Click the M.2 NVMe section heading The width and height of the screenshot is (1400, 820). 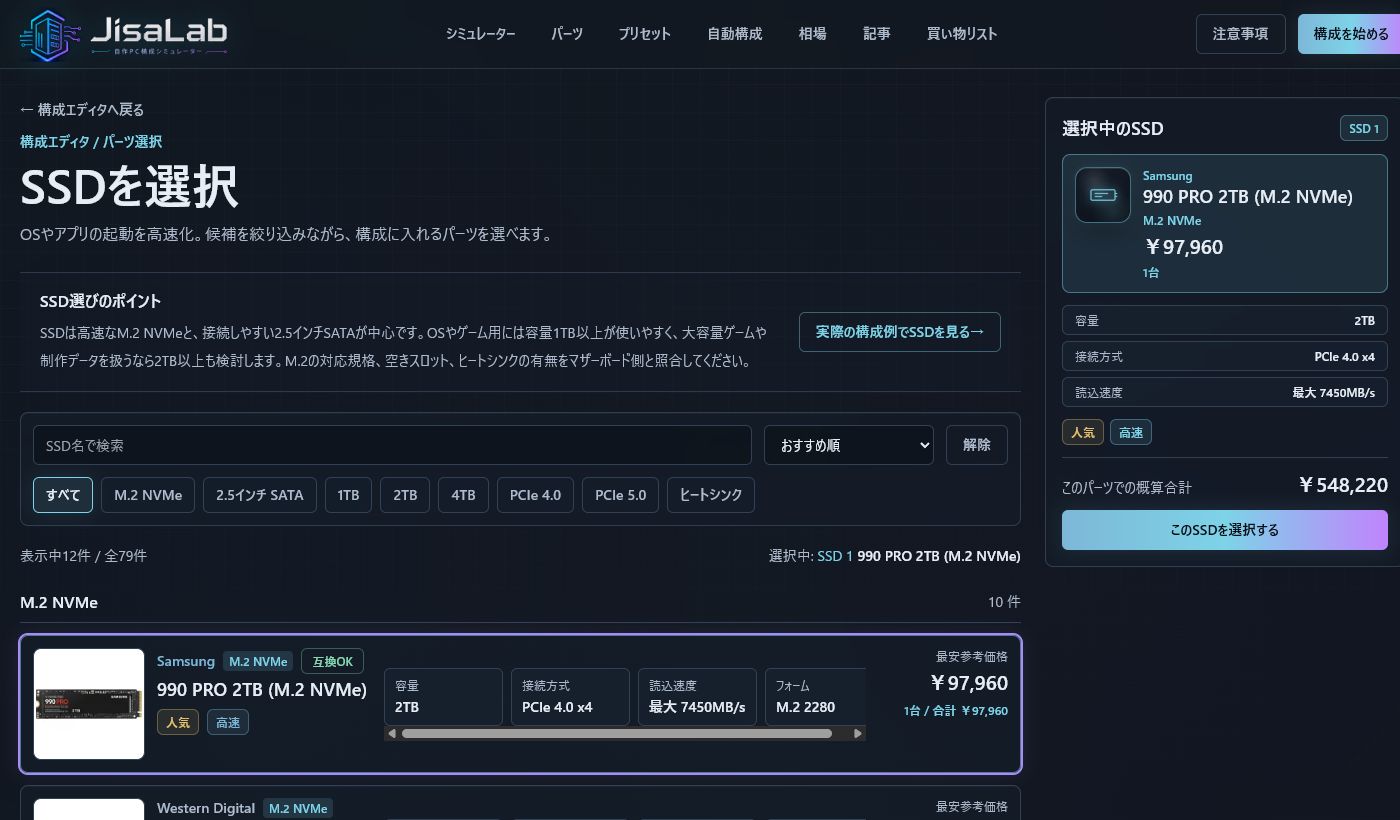[x=59, y=603]
